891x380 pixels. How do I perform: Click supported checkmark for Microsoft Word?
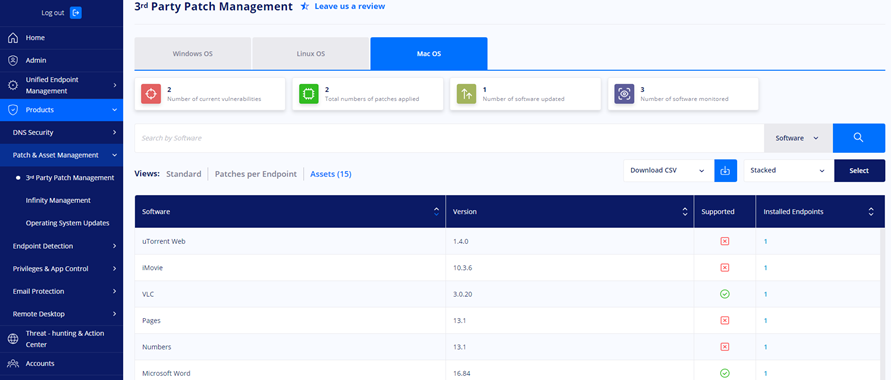pyautogui.click(x=725, y=373)
